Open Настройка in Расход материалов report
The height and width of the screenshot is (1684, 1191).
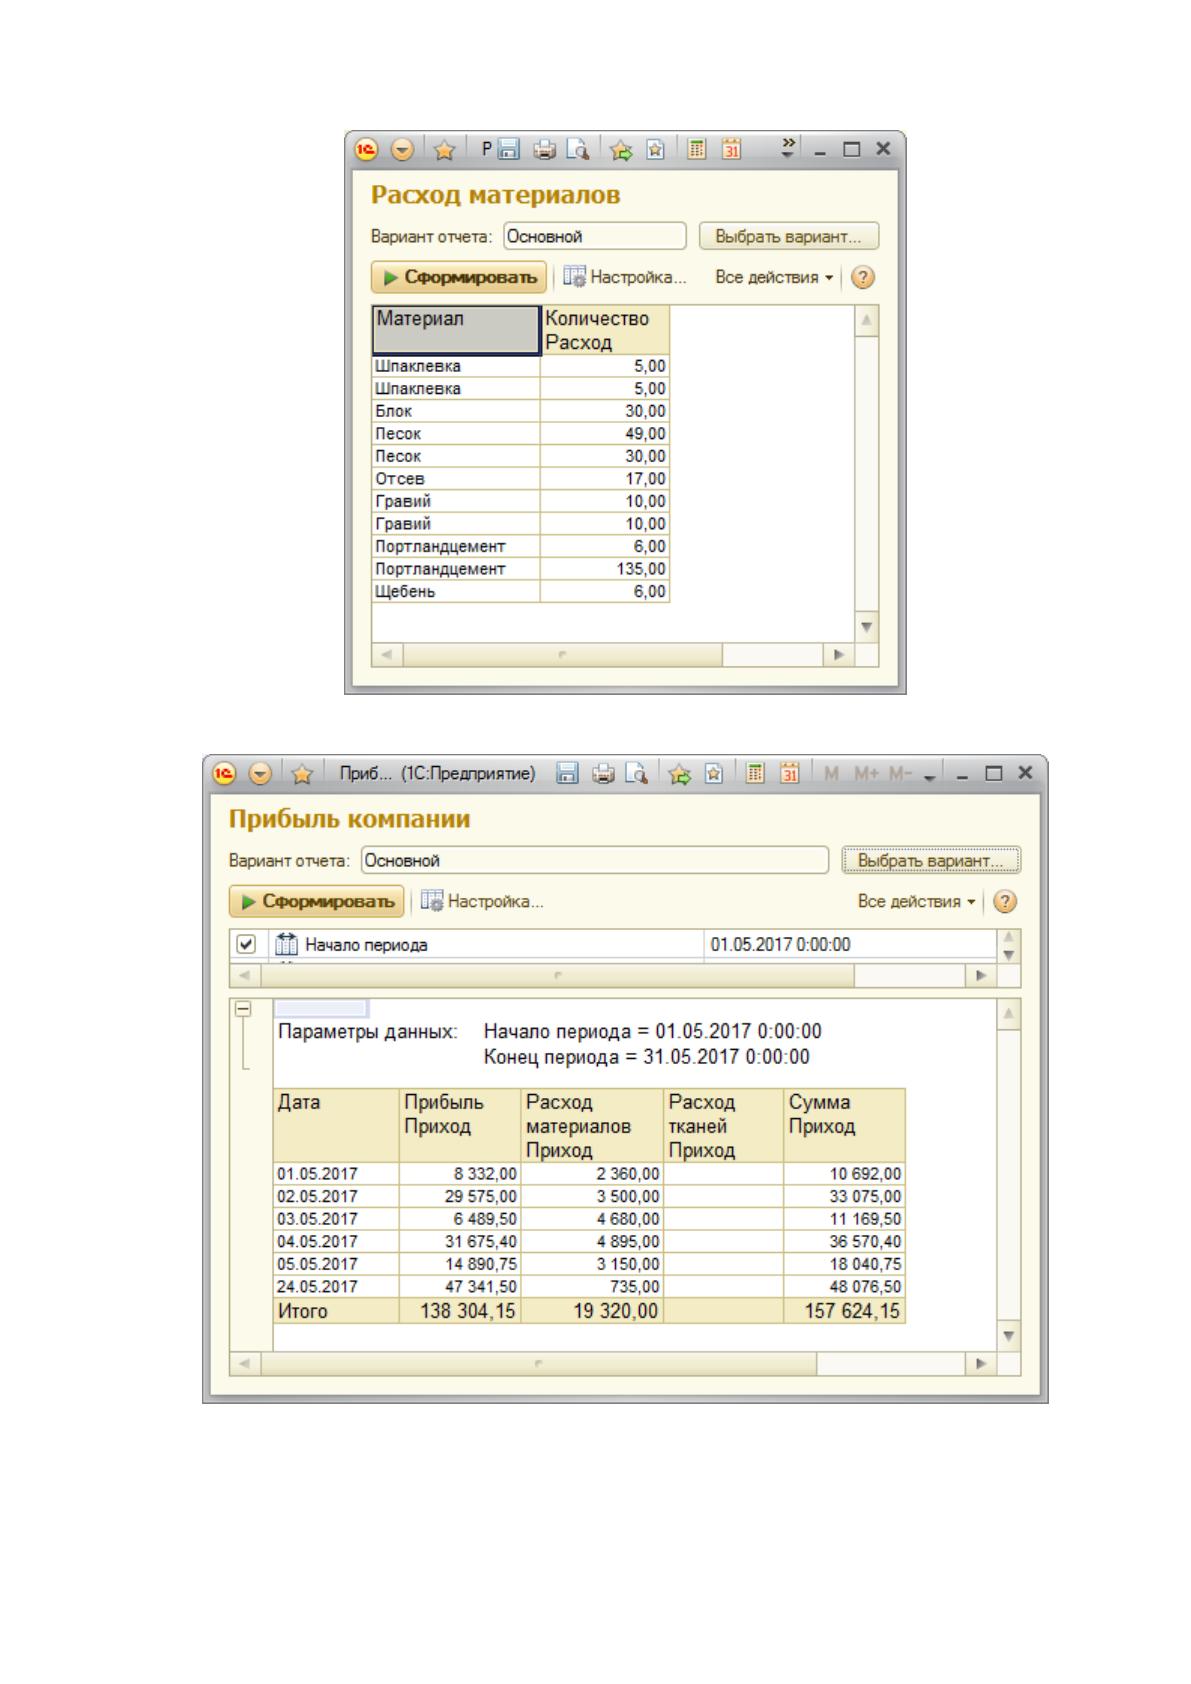[625, 277]
